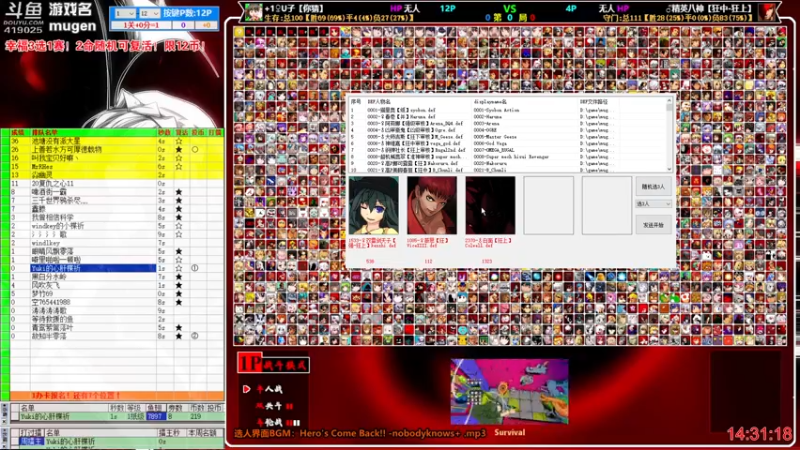This screenshot has width=800, height=450.
Task: Select the windlkey queue row
Action: point(116,243)
